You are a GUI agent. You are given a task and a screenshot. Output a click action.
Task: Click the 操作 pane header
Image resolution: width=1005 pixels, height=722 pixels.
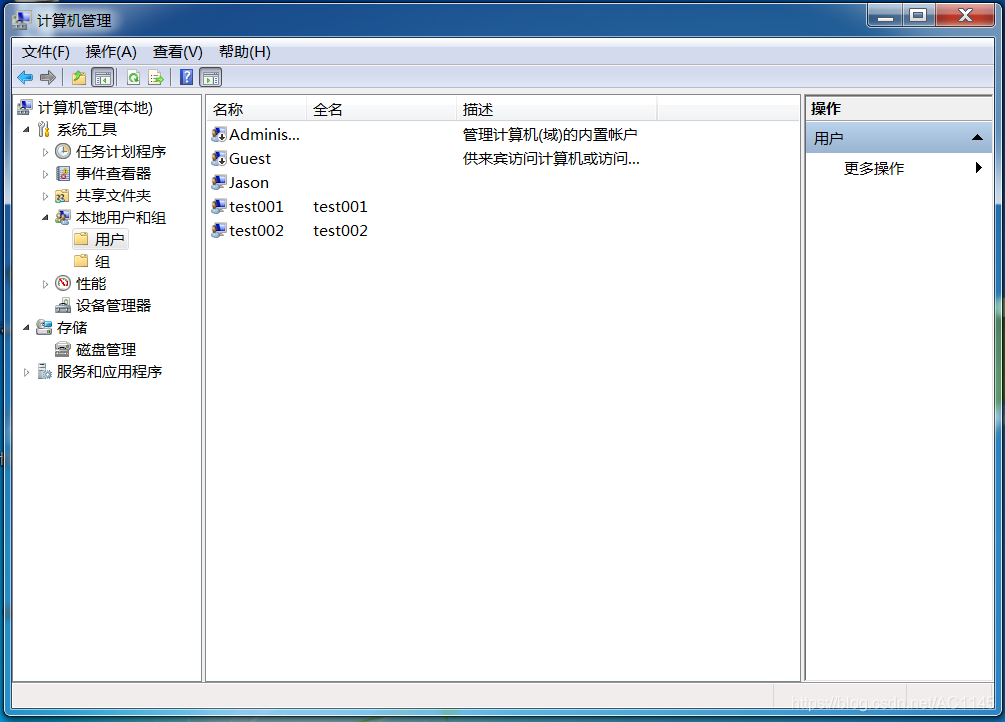(899, 108)
